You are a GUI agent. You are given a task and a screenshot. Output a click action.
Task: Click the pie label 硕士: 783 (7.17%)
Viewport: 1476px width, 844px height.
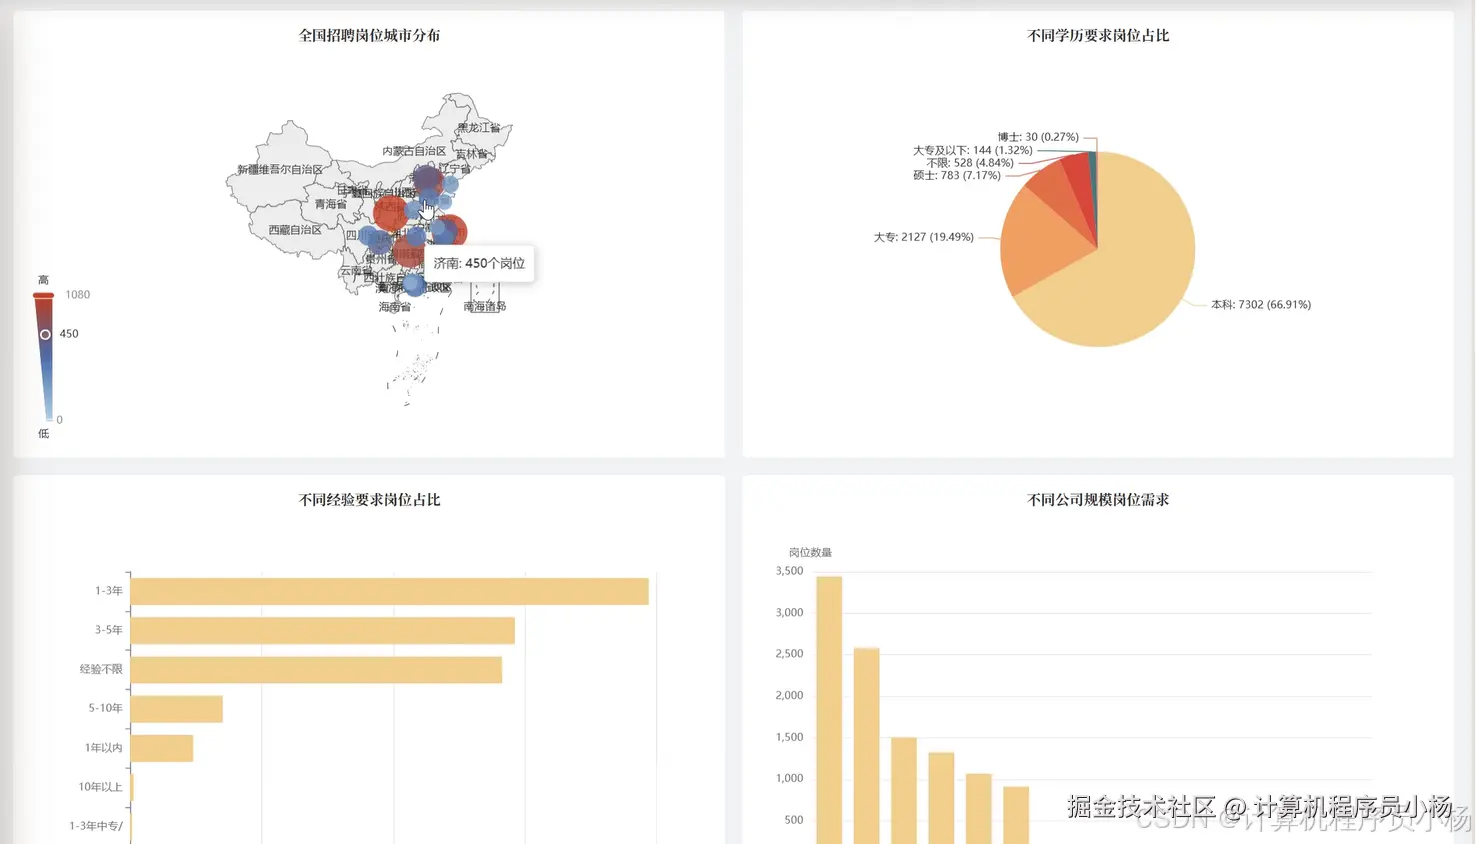pyautogui.click(x=956, y=175)
